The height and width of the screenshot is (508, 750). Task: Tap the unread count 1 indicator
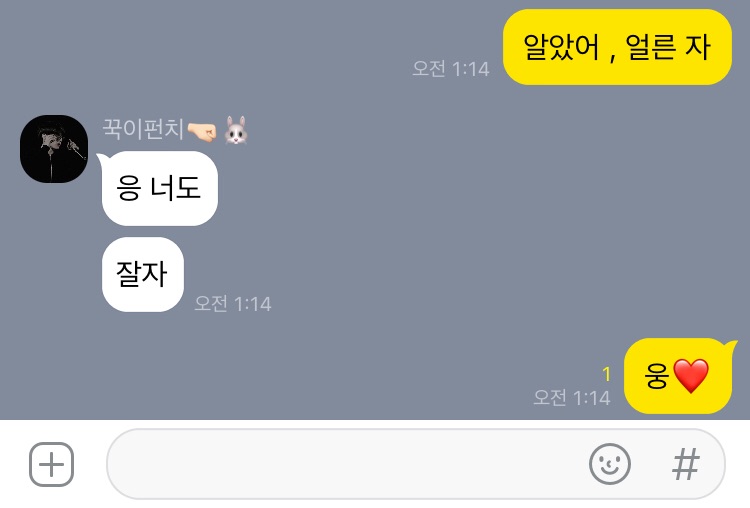[x=607, y=374]
